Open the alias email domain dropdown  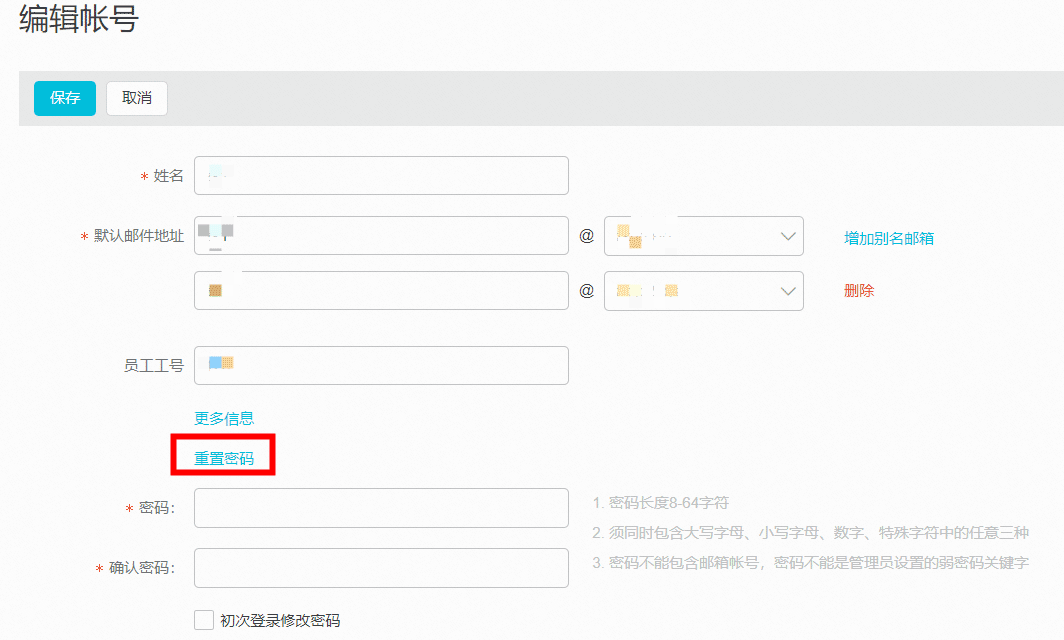[704, 291]
